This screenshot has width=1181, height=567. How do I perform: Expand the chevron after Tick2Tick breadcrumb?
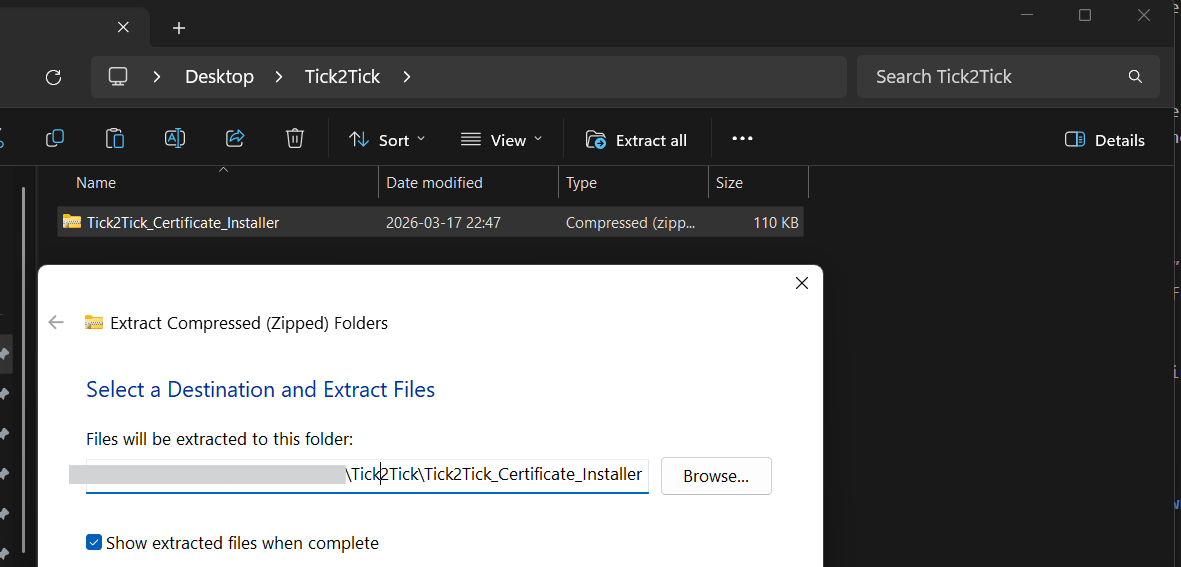click(x=406, y=77)
